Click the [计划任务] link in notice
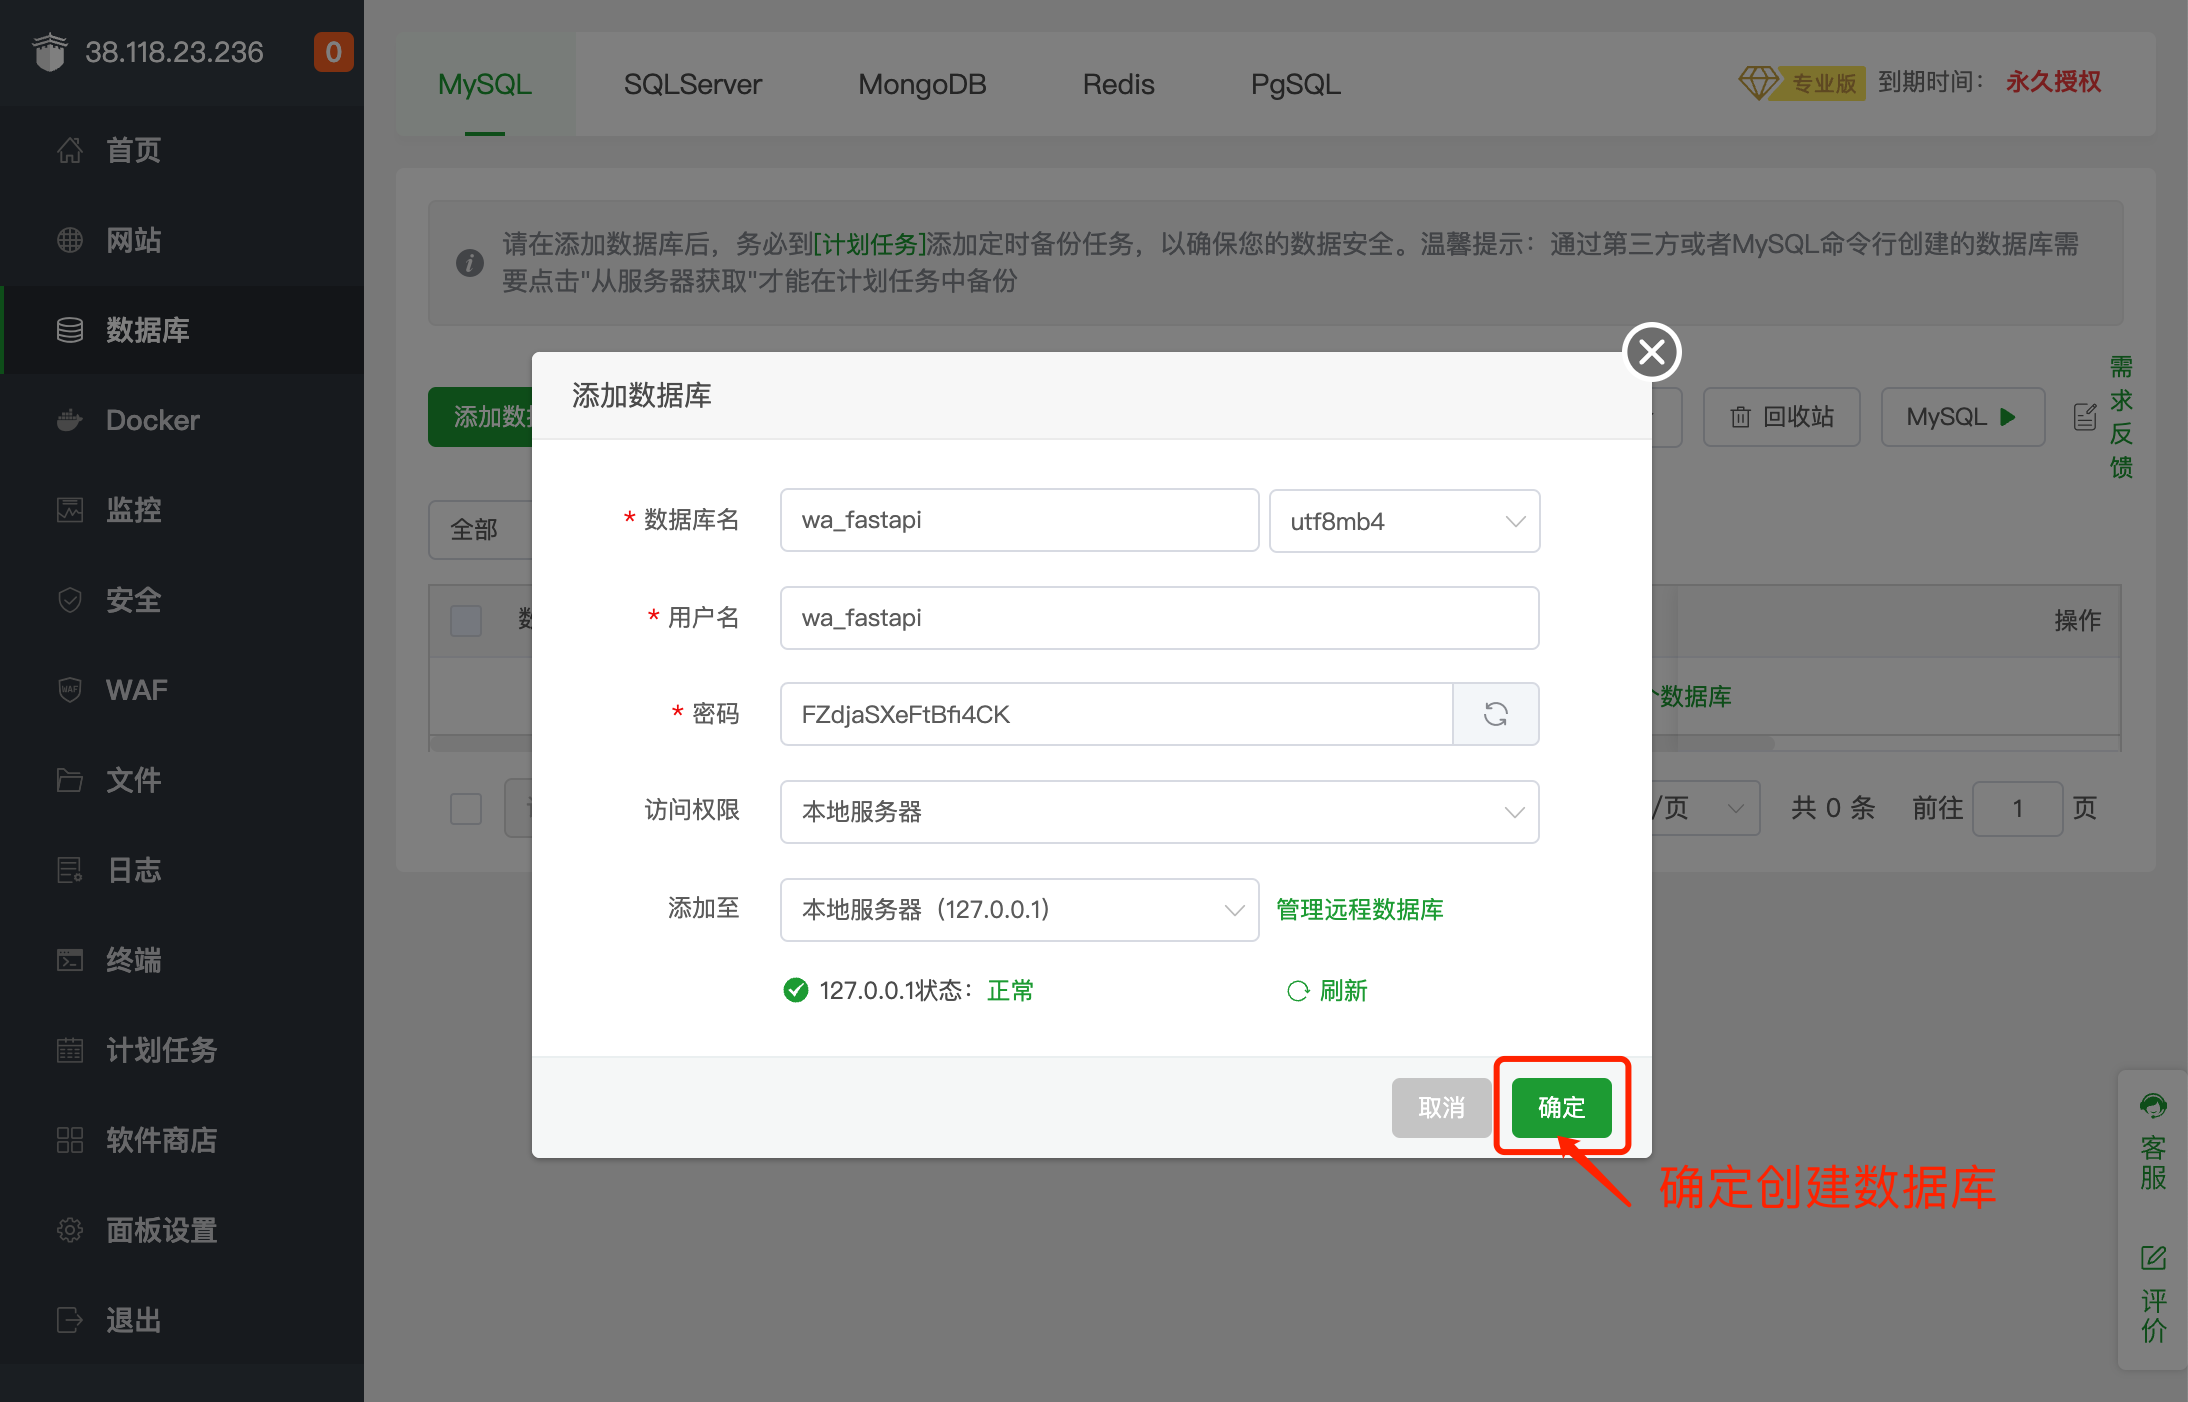The height and width of the screenshot is (1402, 2188). click(870, 244)
